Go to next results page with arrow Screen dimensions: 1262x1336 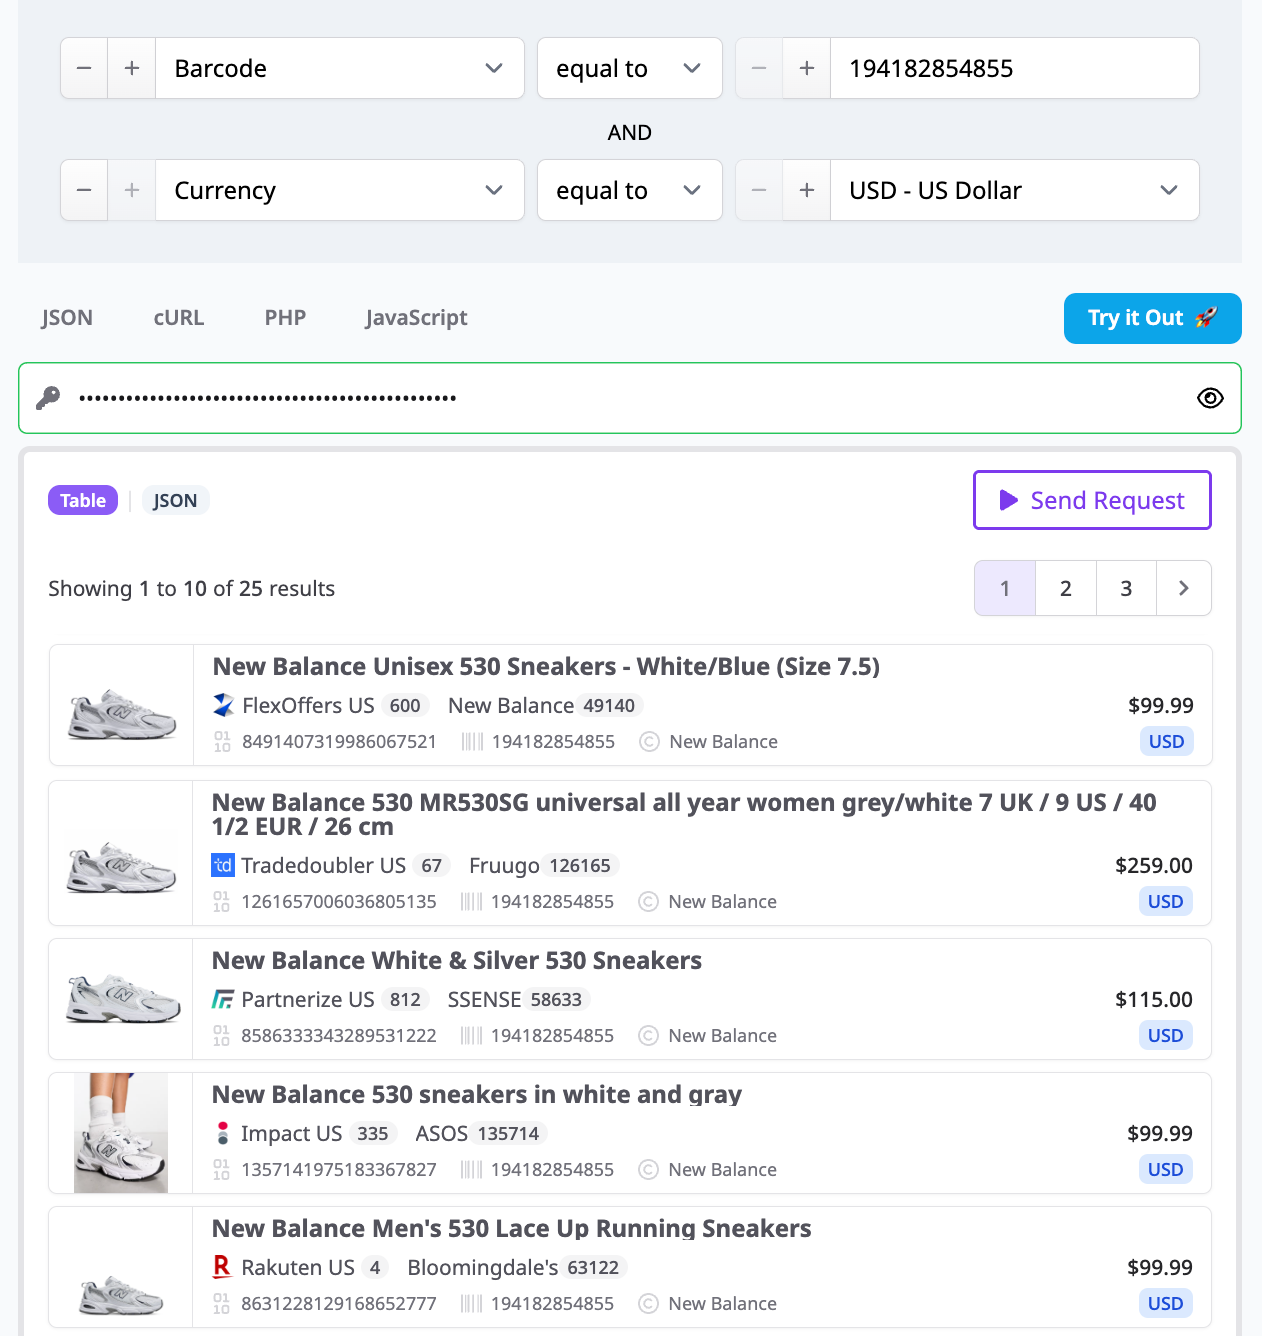1184,588
